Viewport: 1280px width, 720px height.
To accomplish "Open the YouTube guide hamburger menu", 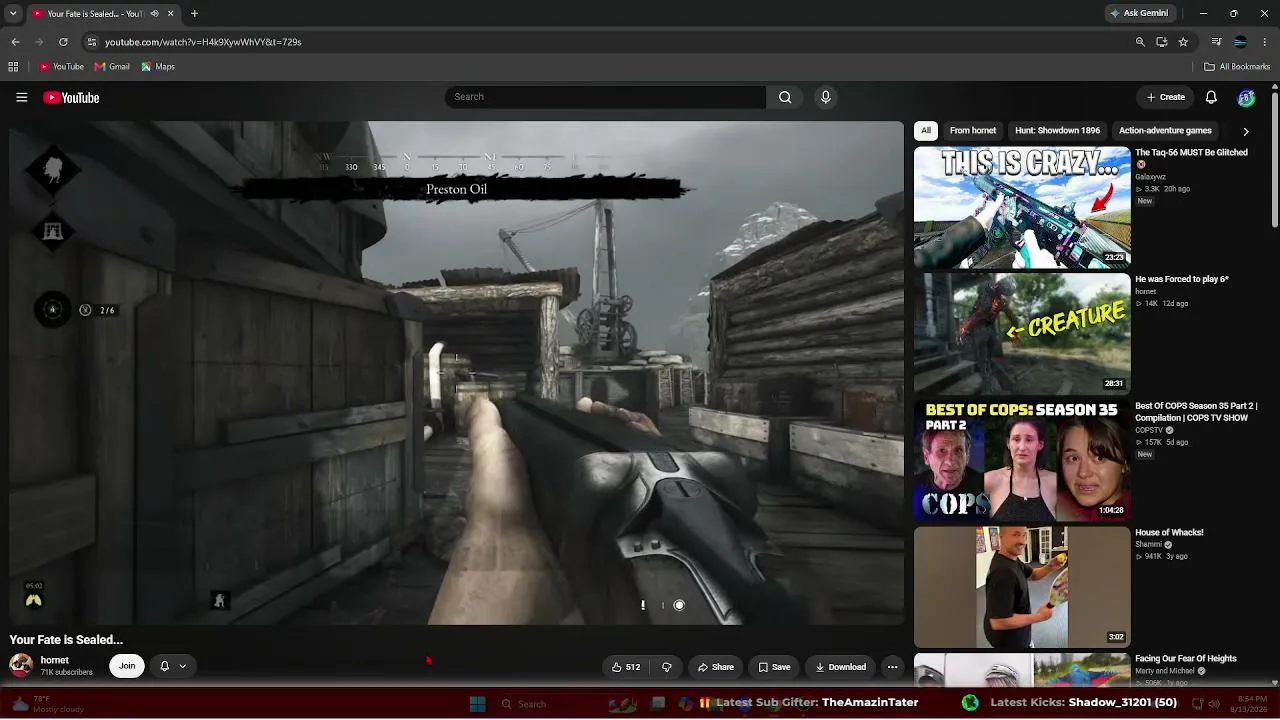I will pyautogui.click(x=21, y=97).
